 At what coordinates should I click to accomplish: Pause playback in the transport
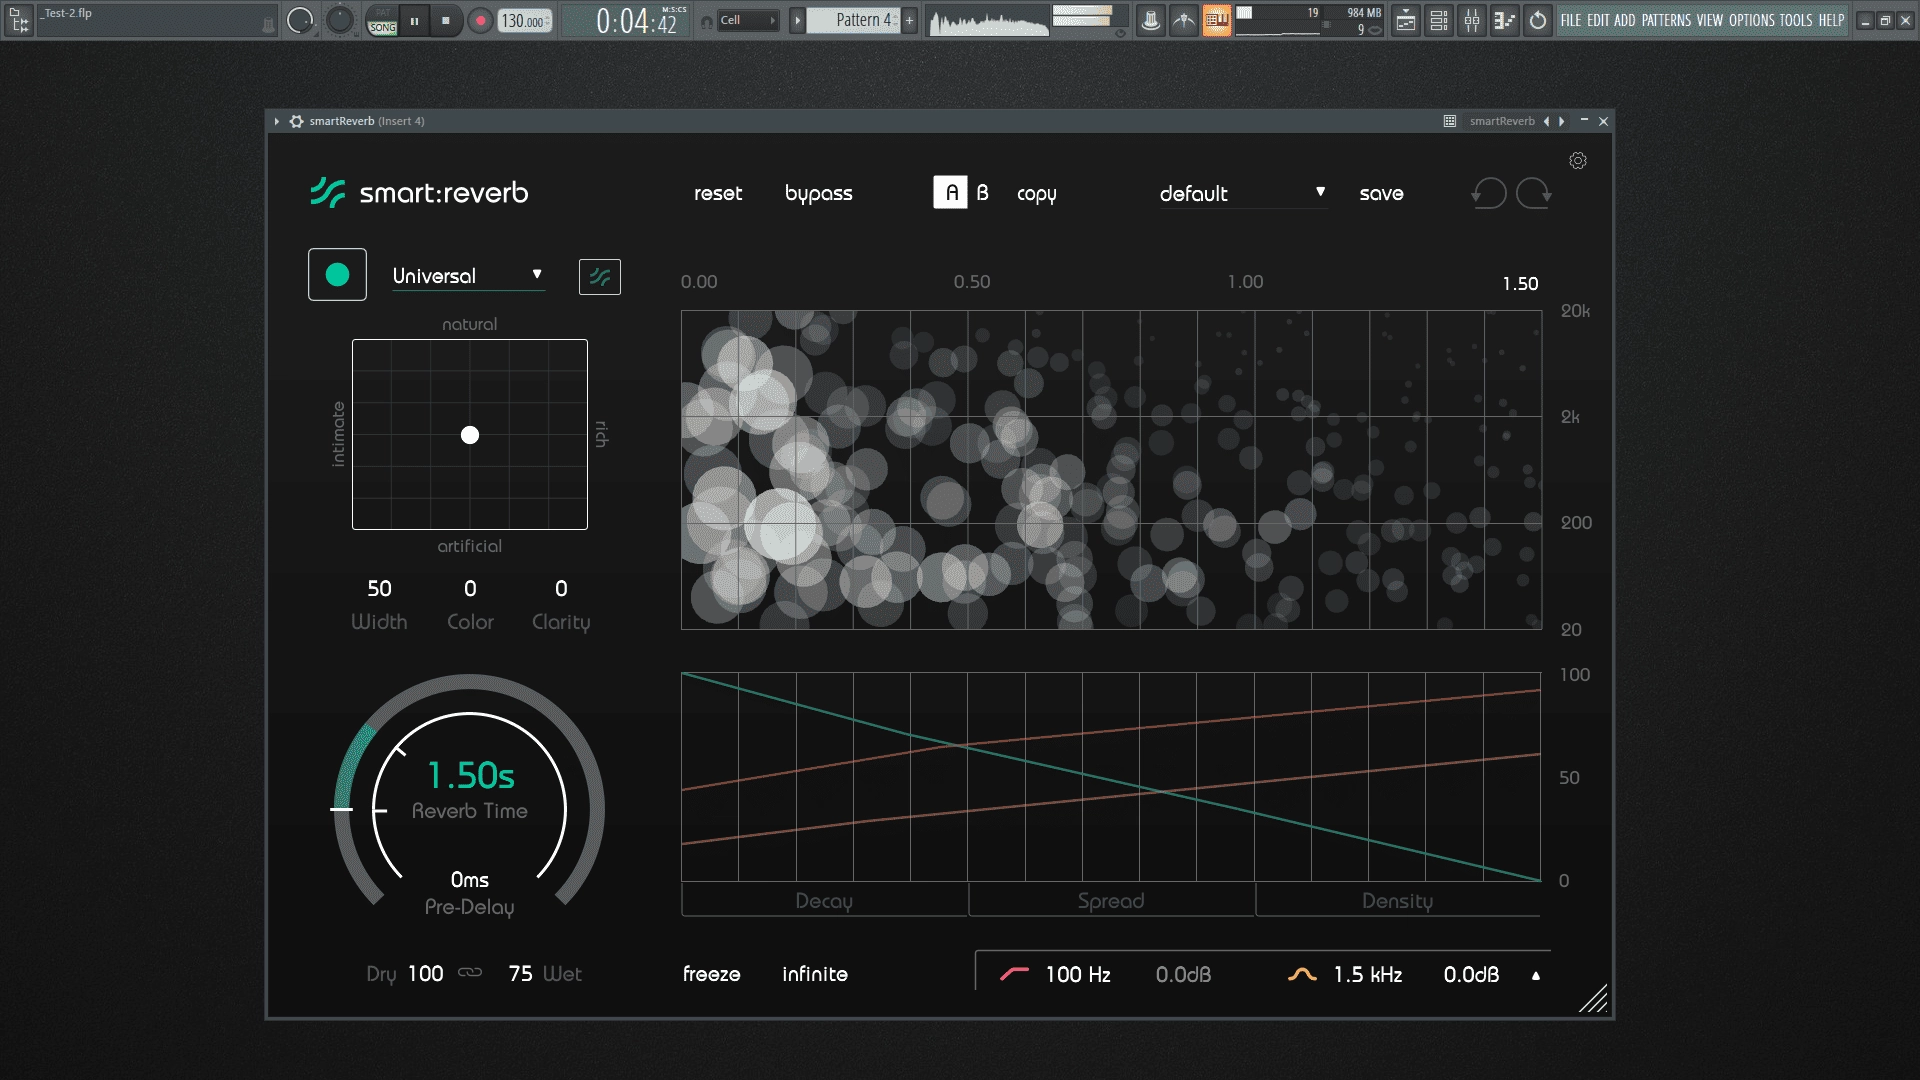point(414,20)
